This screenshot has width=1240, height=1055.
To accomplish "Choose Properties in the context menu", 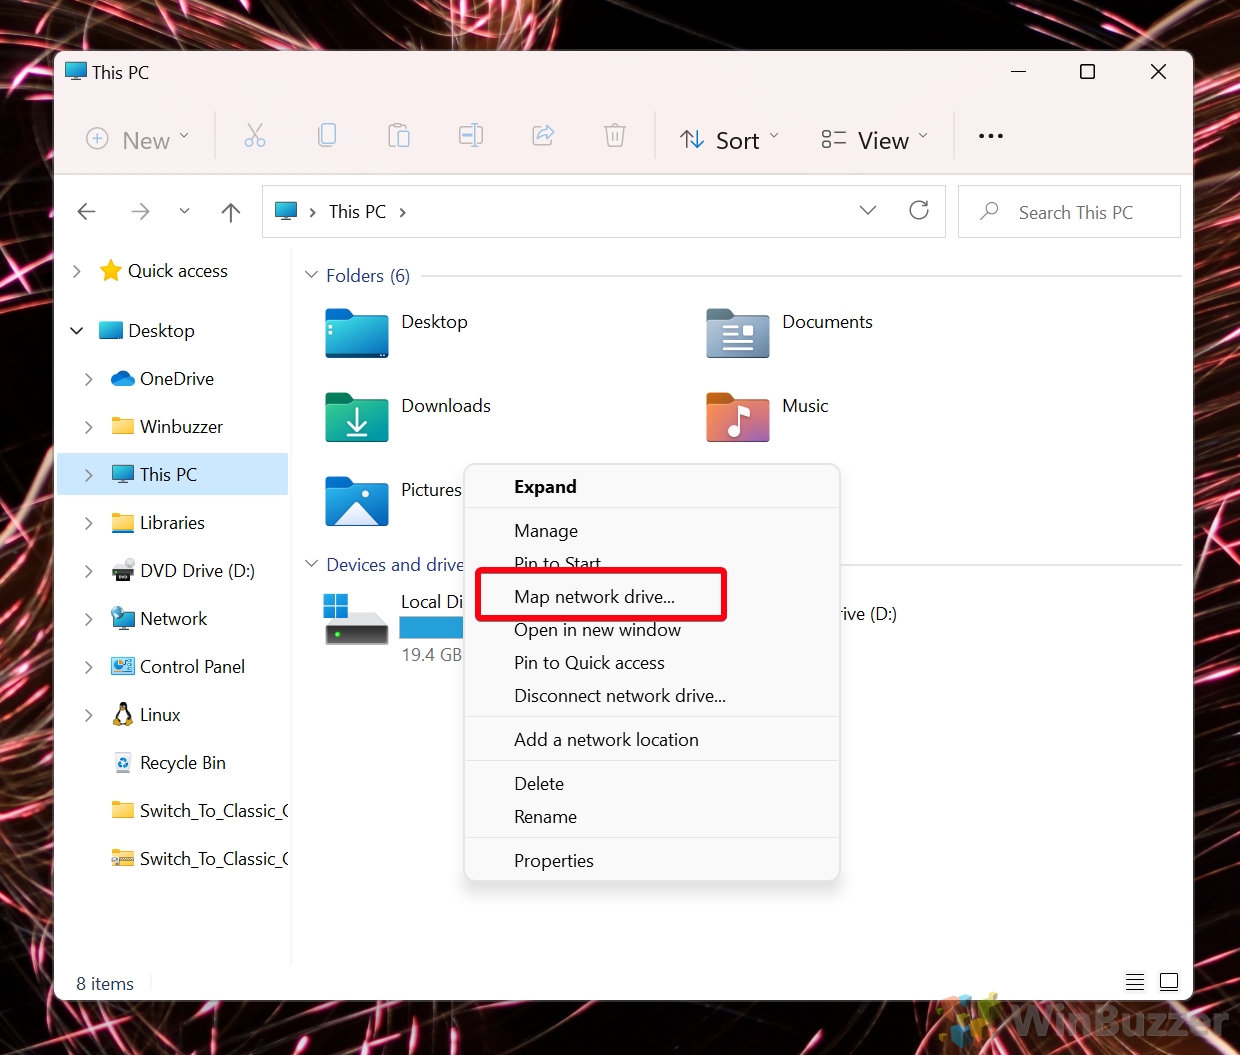I will coord(652,861).
